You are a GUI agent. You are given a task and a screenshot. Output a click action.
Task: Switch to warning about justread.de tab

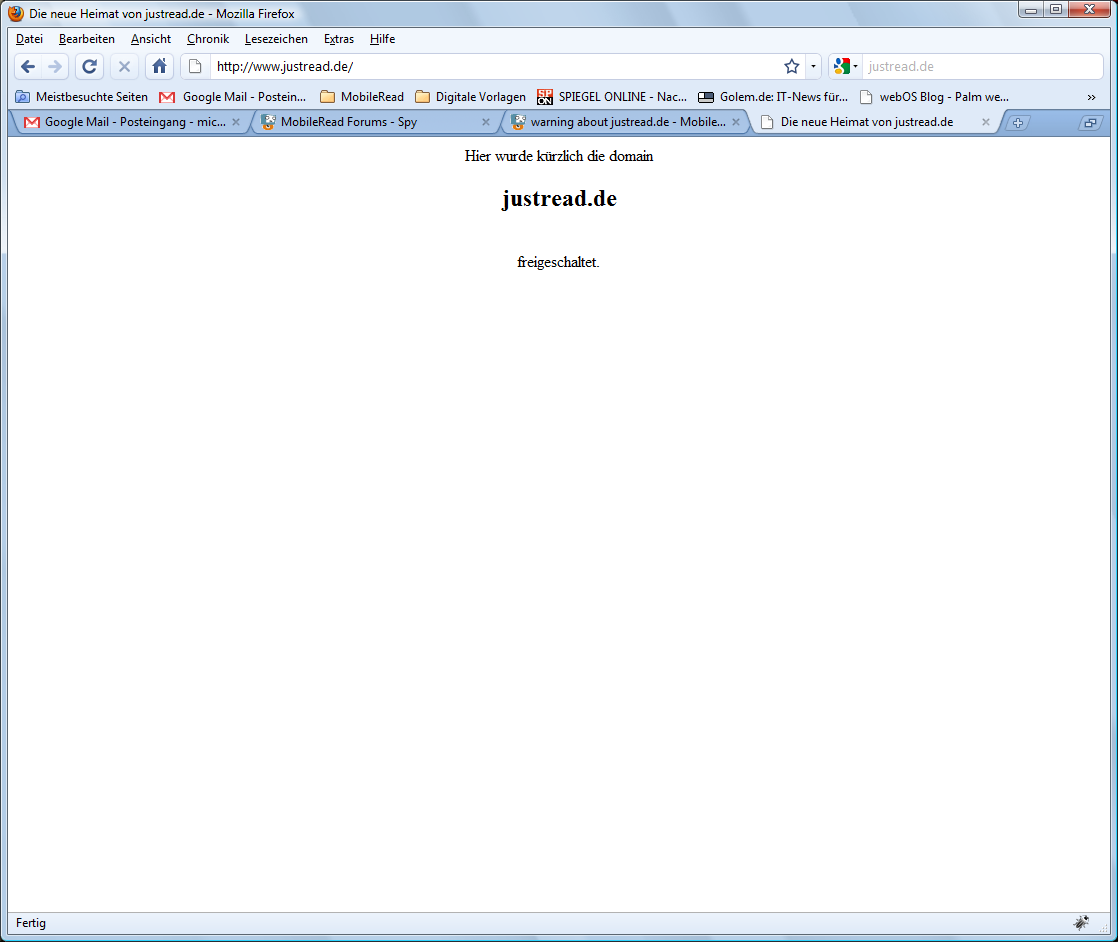pos(627,122)
